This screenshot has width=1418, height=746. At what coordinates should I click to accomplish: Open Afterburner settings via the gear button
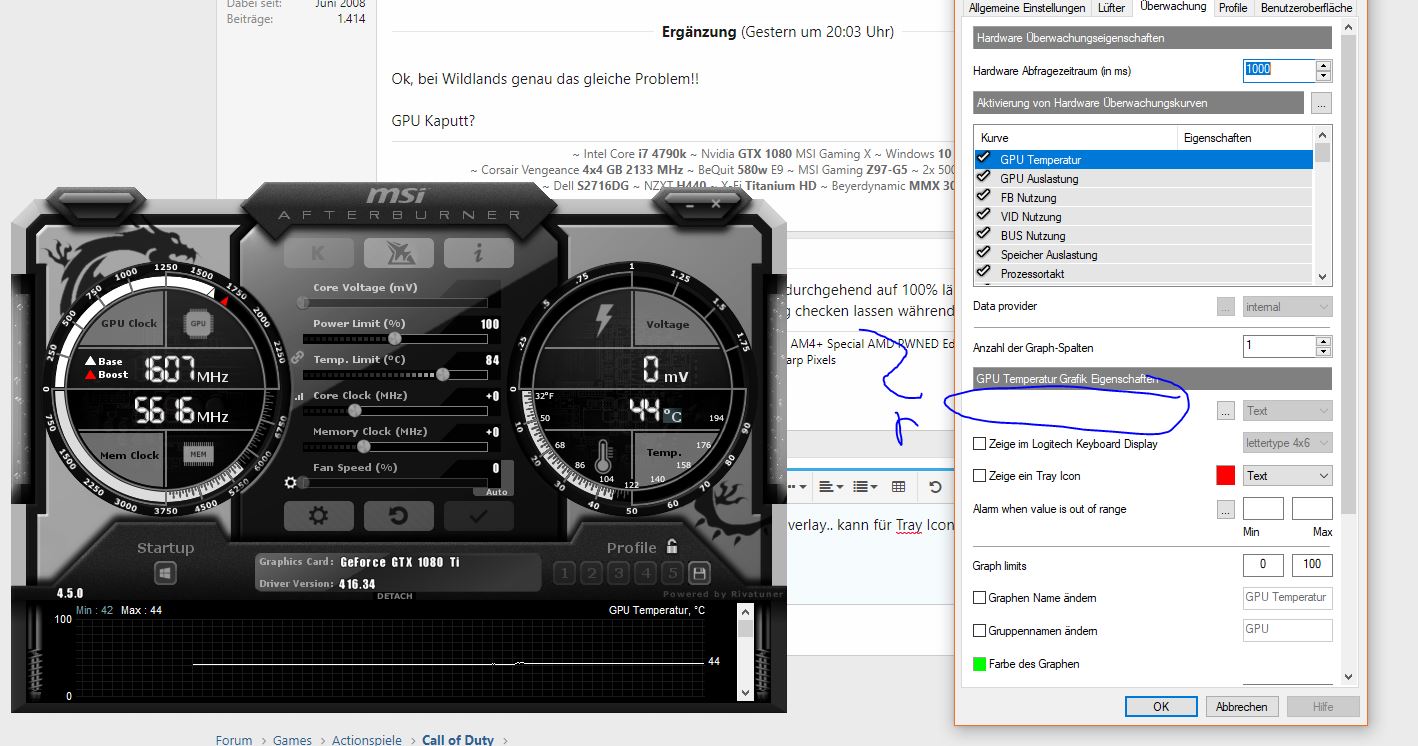tap(319, 515)
